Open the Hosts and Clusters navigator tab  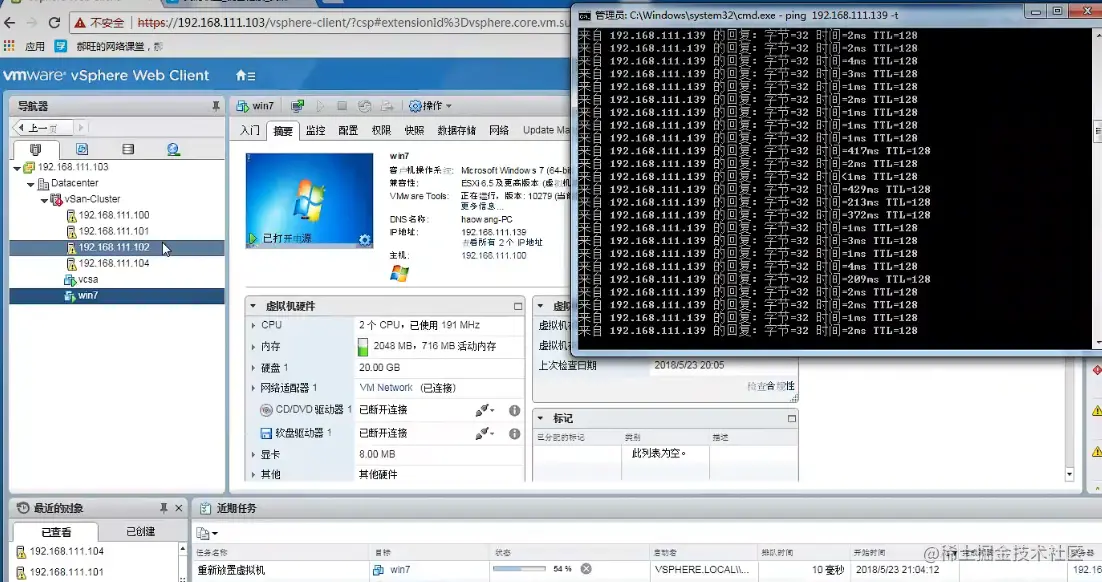pos(36,149)
